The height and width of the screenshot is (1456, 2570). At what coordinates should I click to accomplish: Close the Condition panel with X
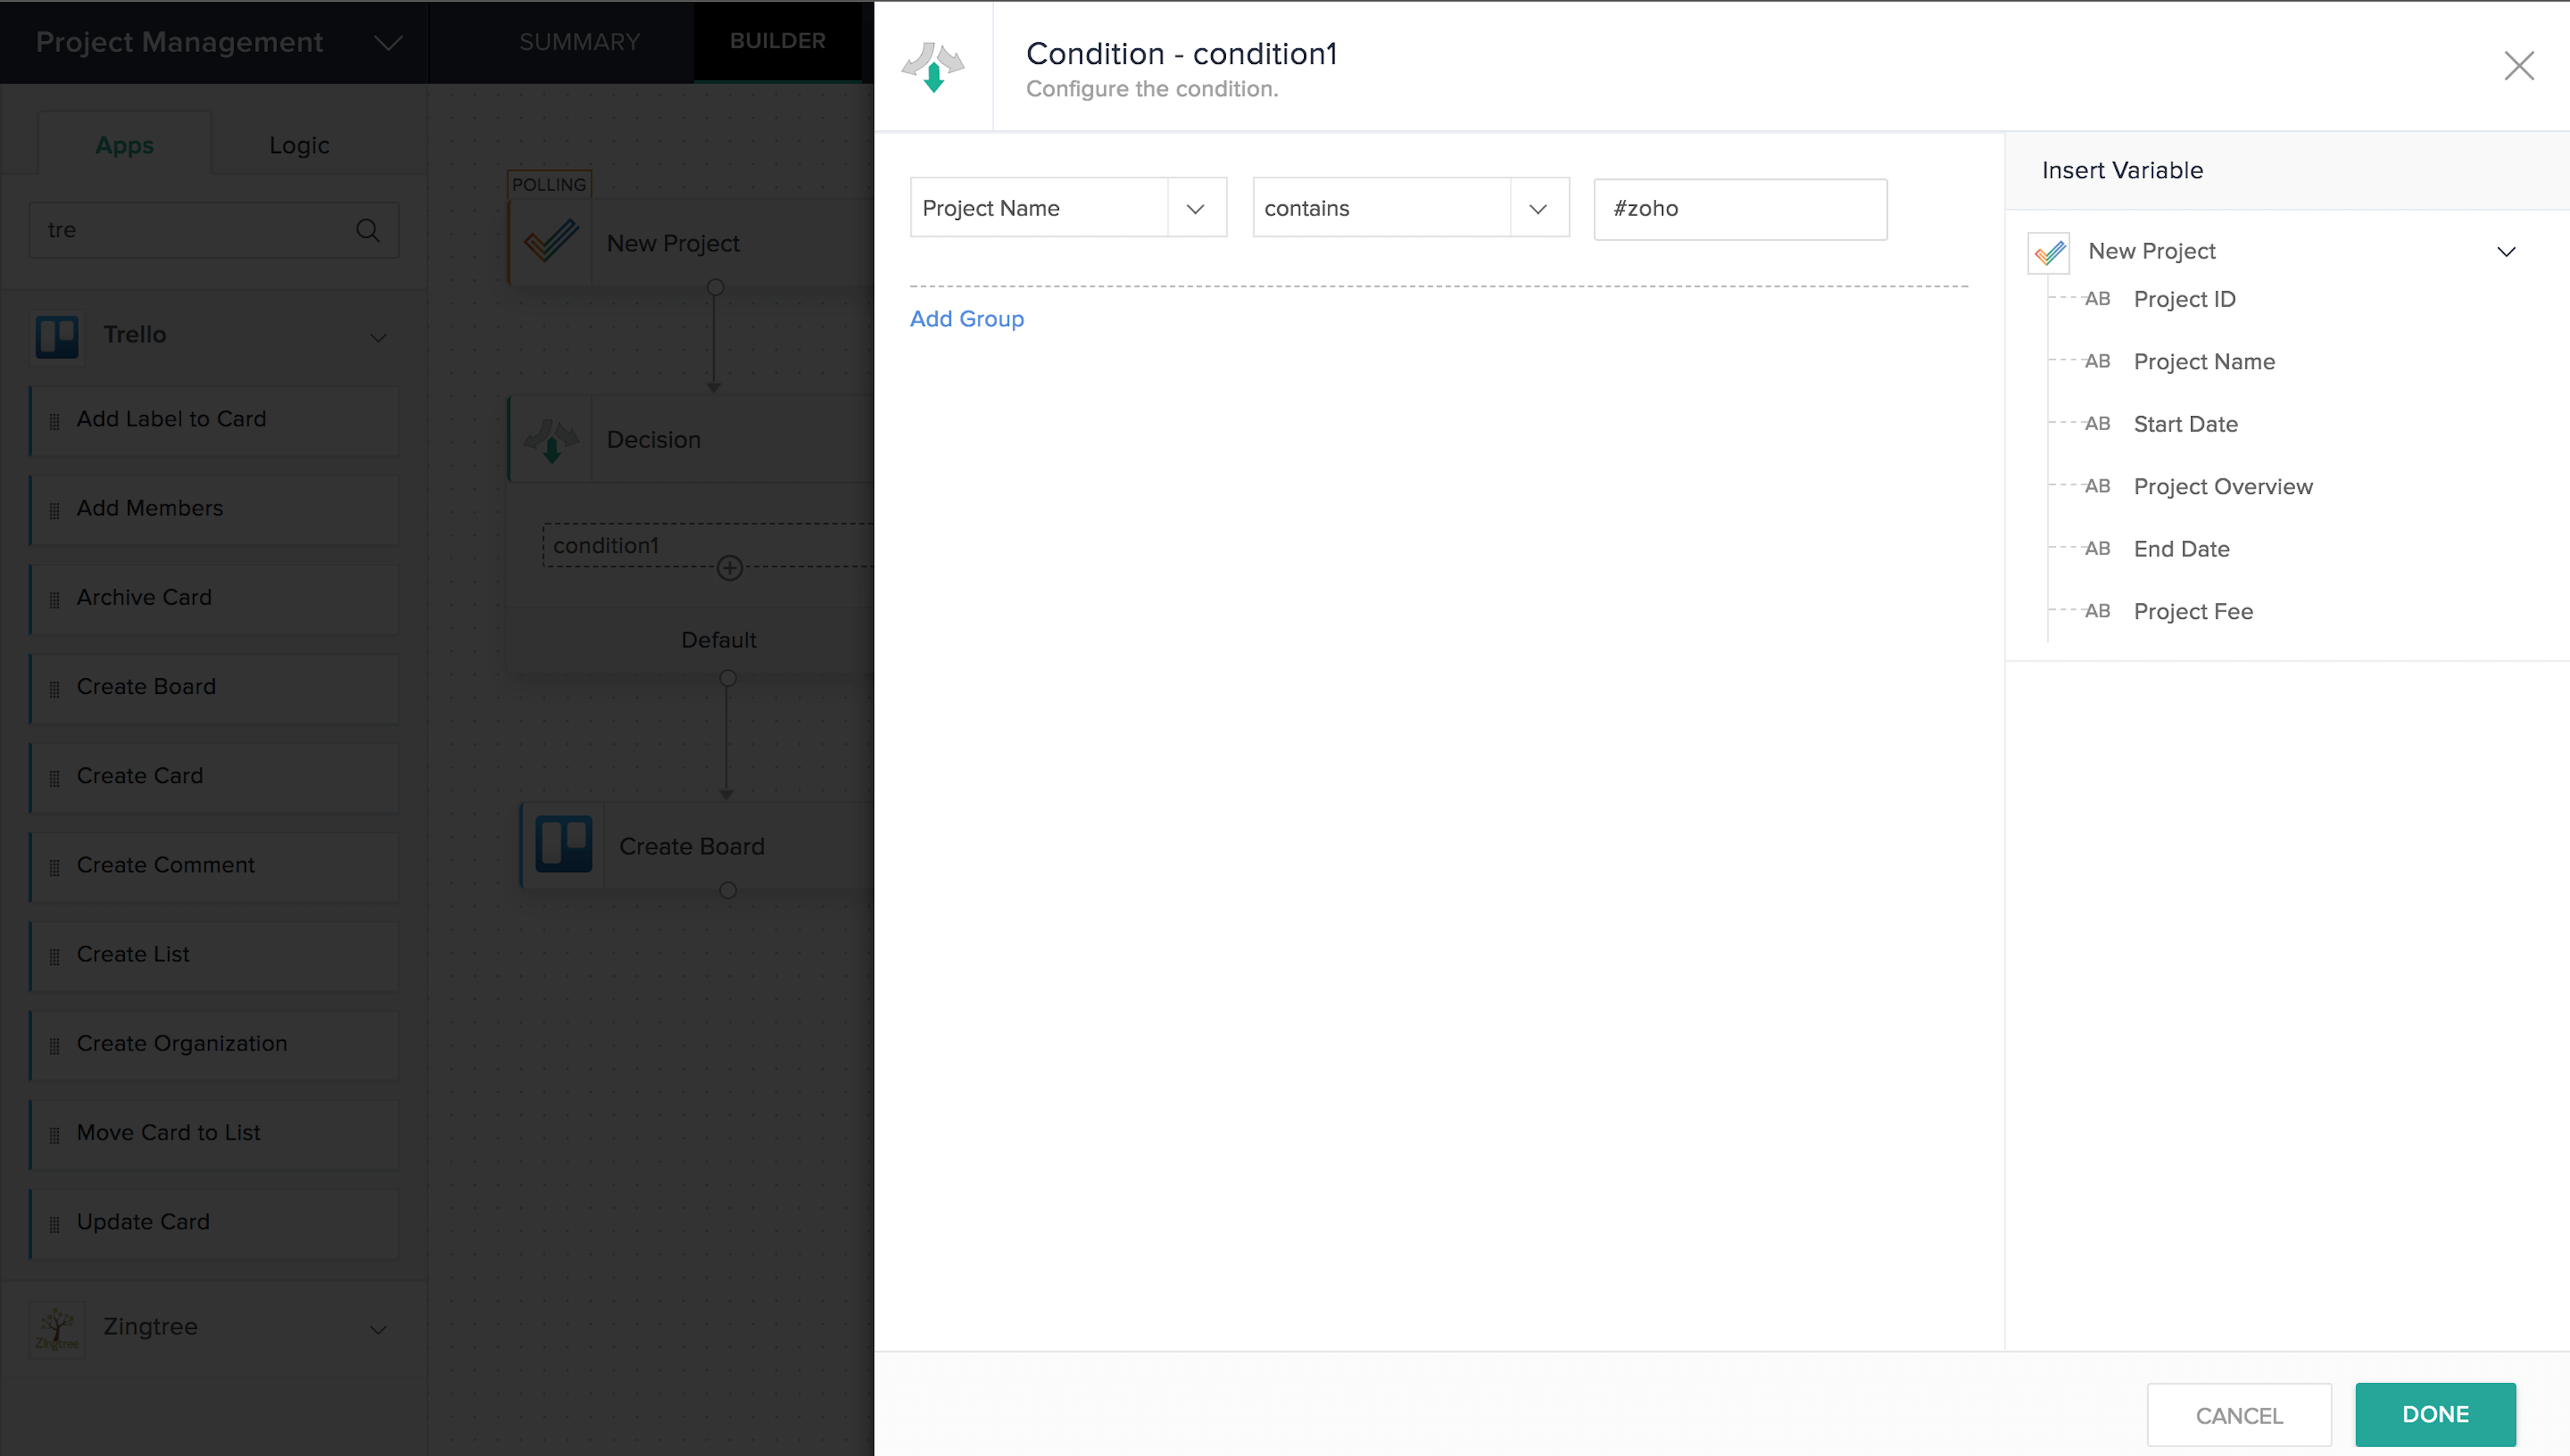click(2518, 66)
